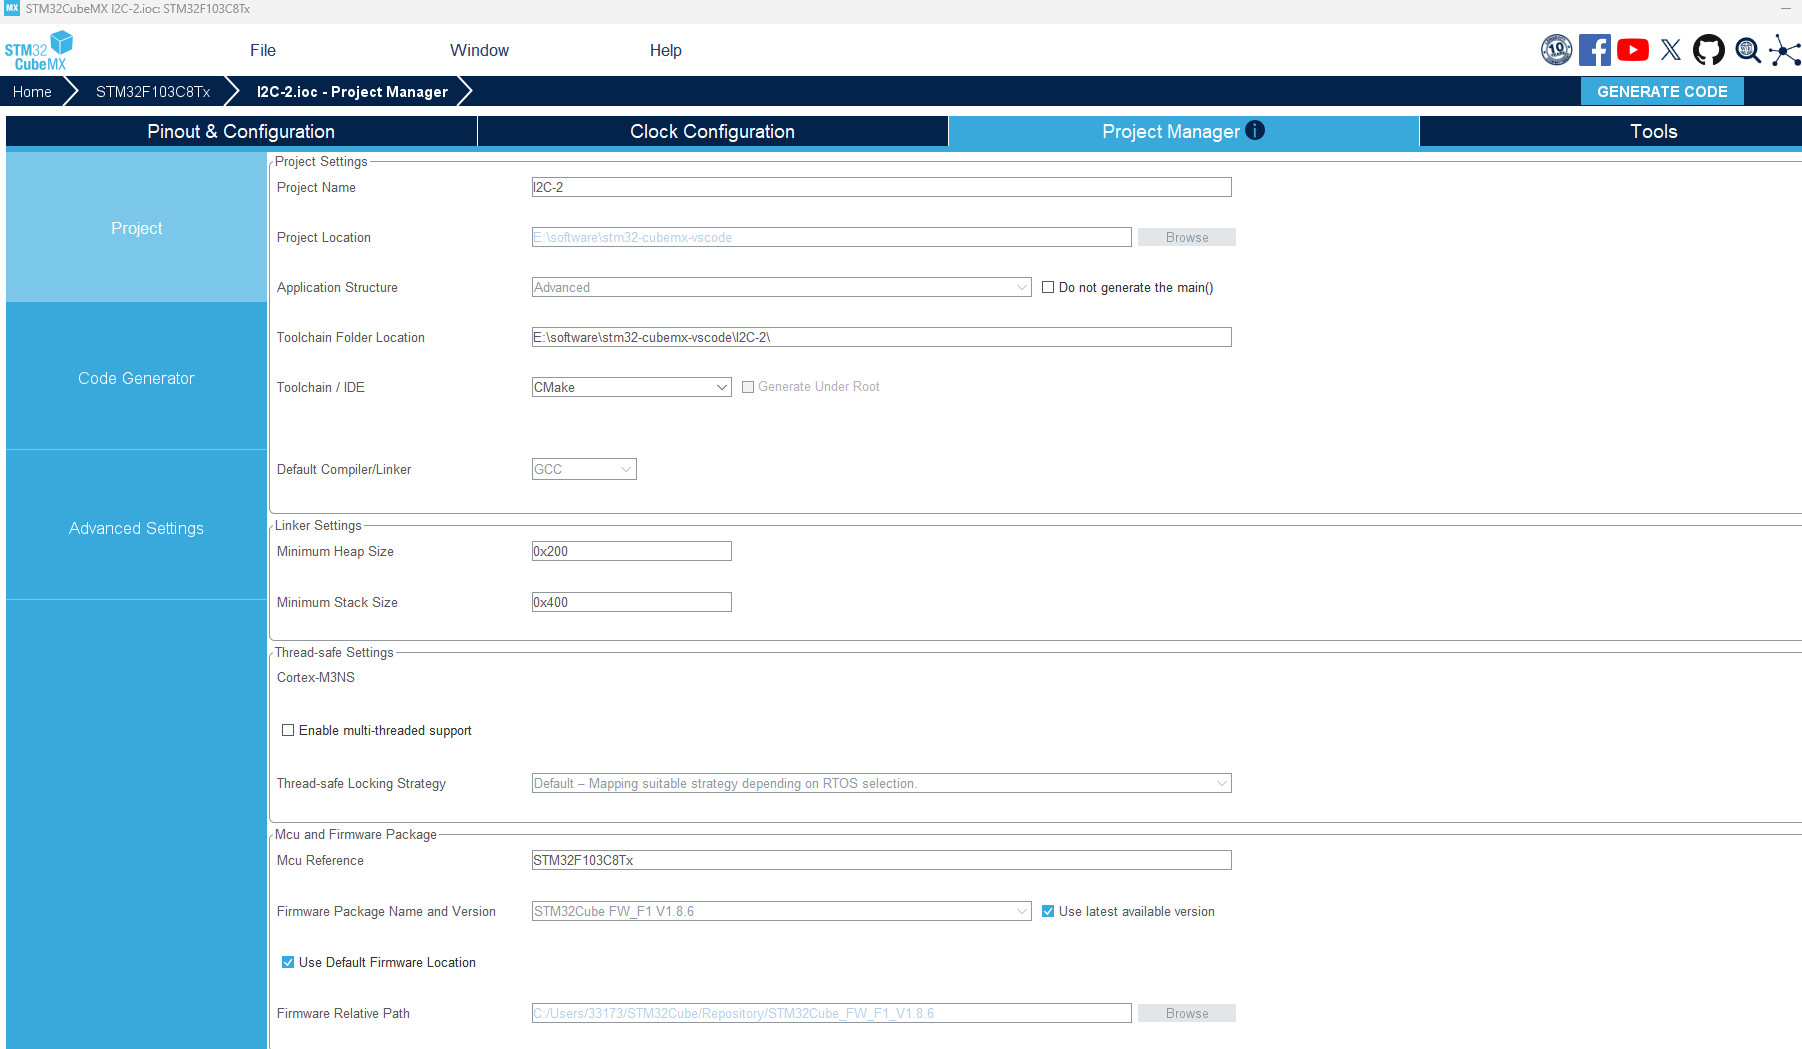Click the Minimum Heap Size field
This screenshot has width=1802, height=1049.
631,551
